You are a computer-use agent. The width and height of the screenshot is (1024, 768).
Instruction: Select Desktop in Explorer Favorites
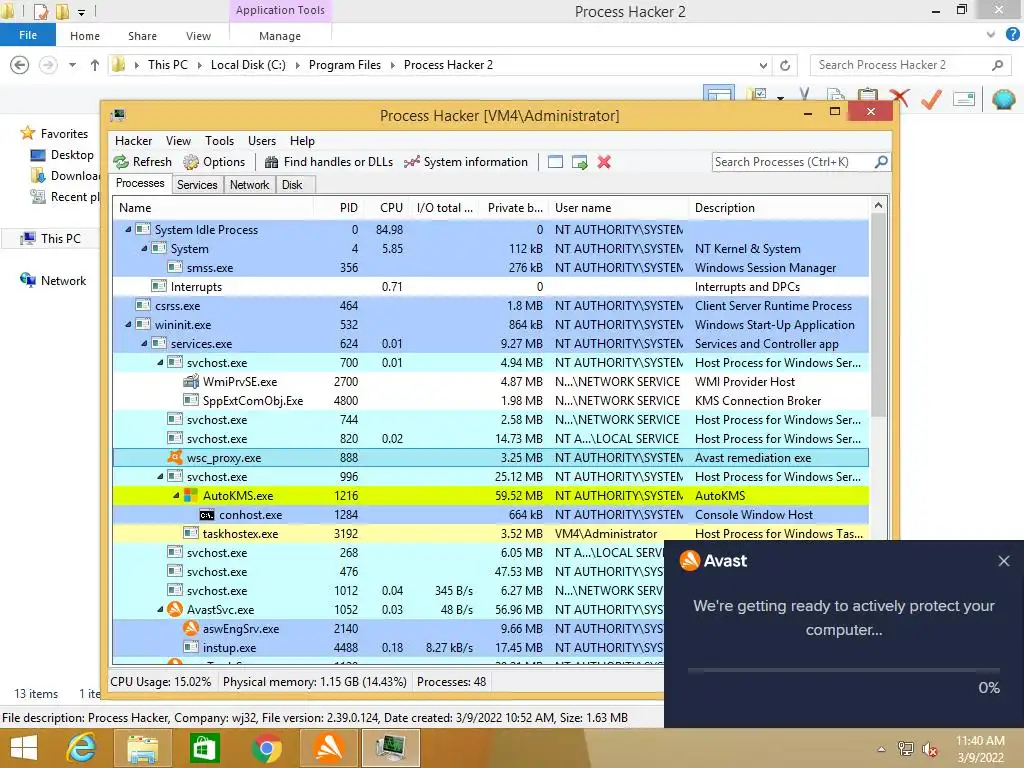coord(62,155)
